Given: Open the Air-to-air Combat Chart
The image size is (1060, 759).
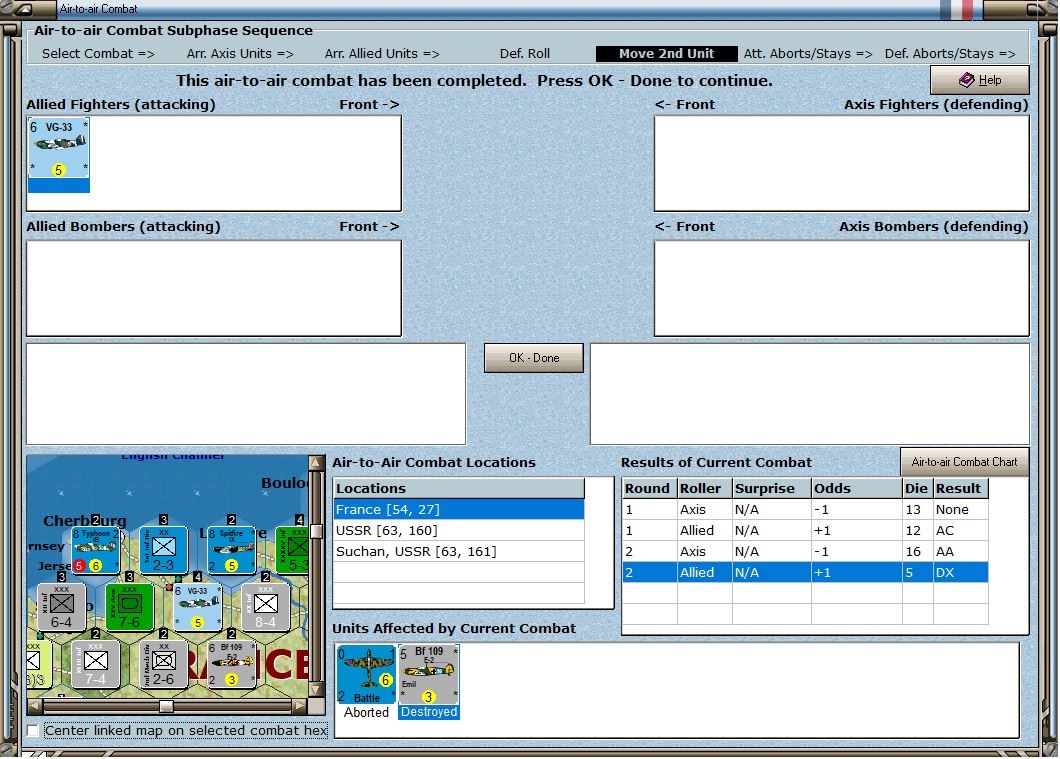Looking at the screenshot, I should (x=964, y=462).
